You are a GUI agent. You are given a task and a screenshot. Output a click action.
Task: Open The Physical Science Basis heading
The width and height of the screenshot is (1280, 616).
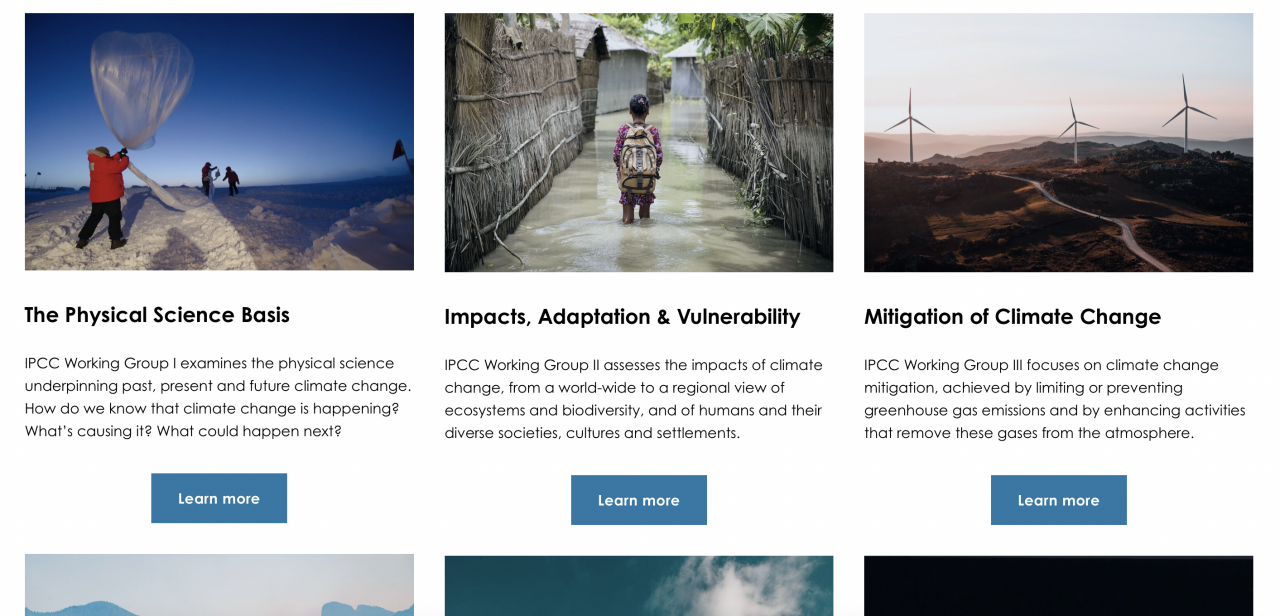pos(157,315)
